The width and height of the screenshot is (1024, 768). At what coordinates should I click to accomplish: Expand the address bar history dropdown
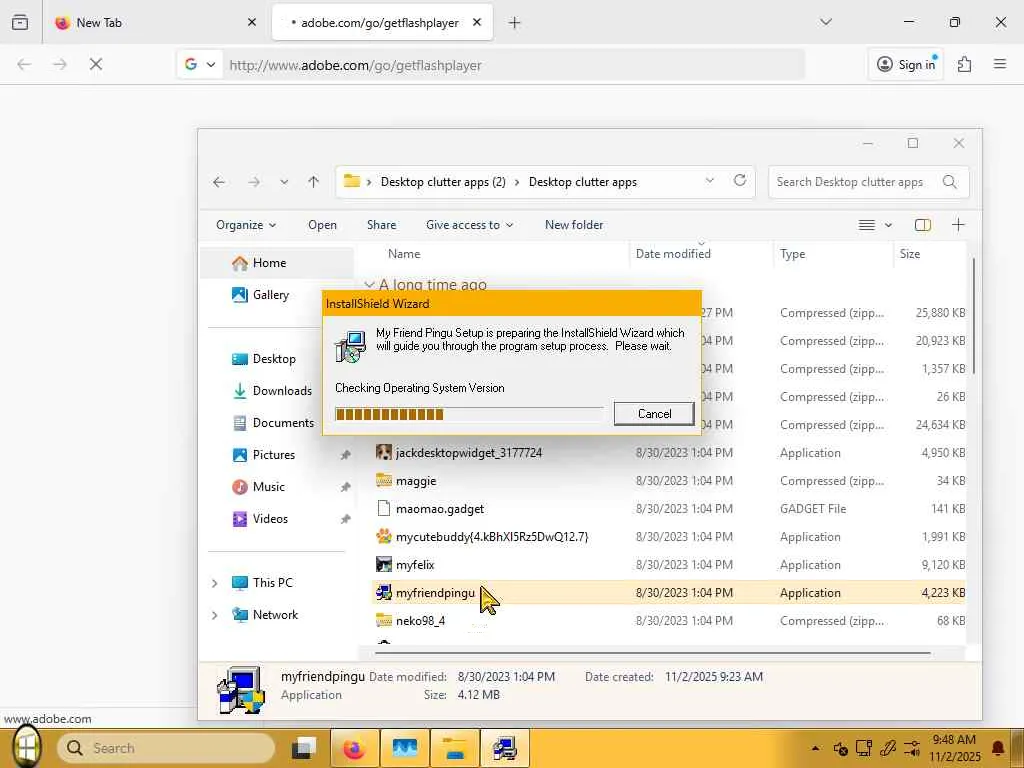tap(710, 181)
